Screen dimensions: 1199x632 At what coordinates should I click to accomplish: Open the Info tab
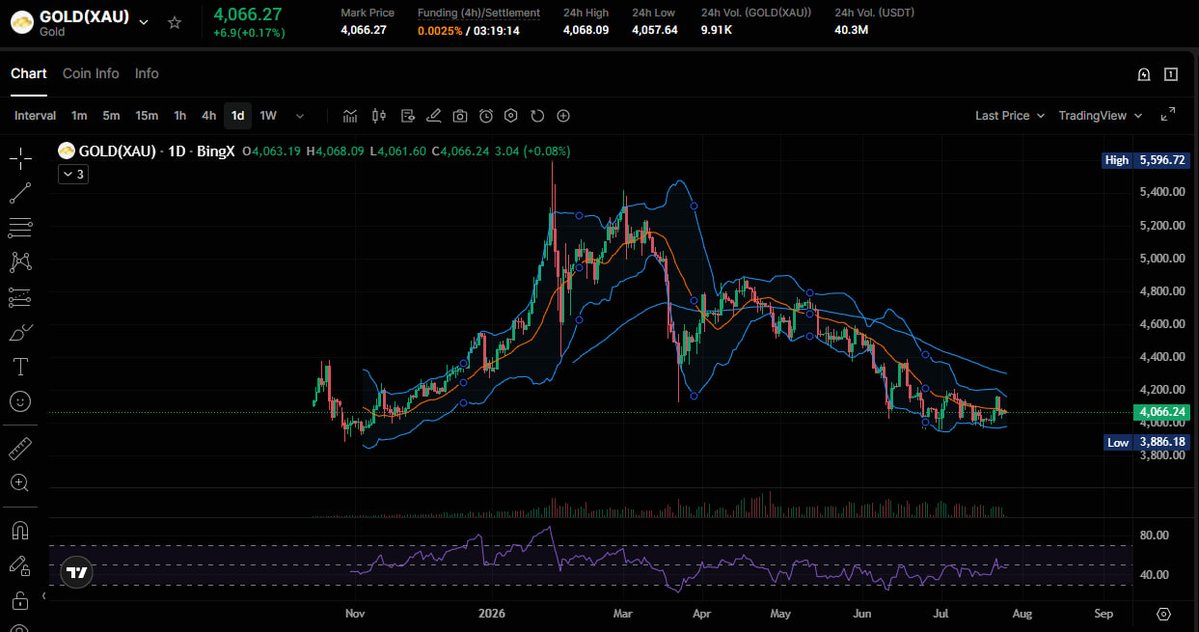[147, 73]
